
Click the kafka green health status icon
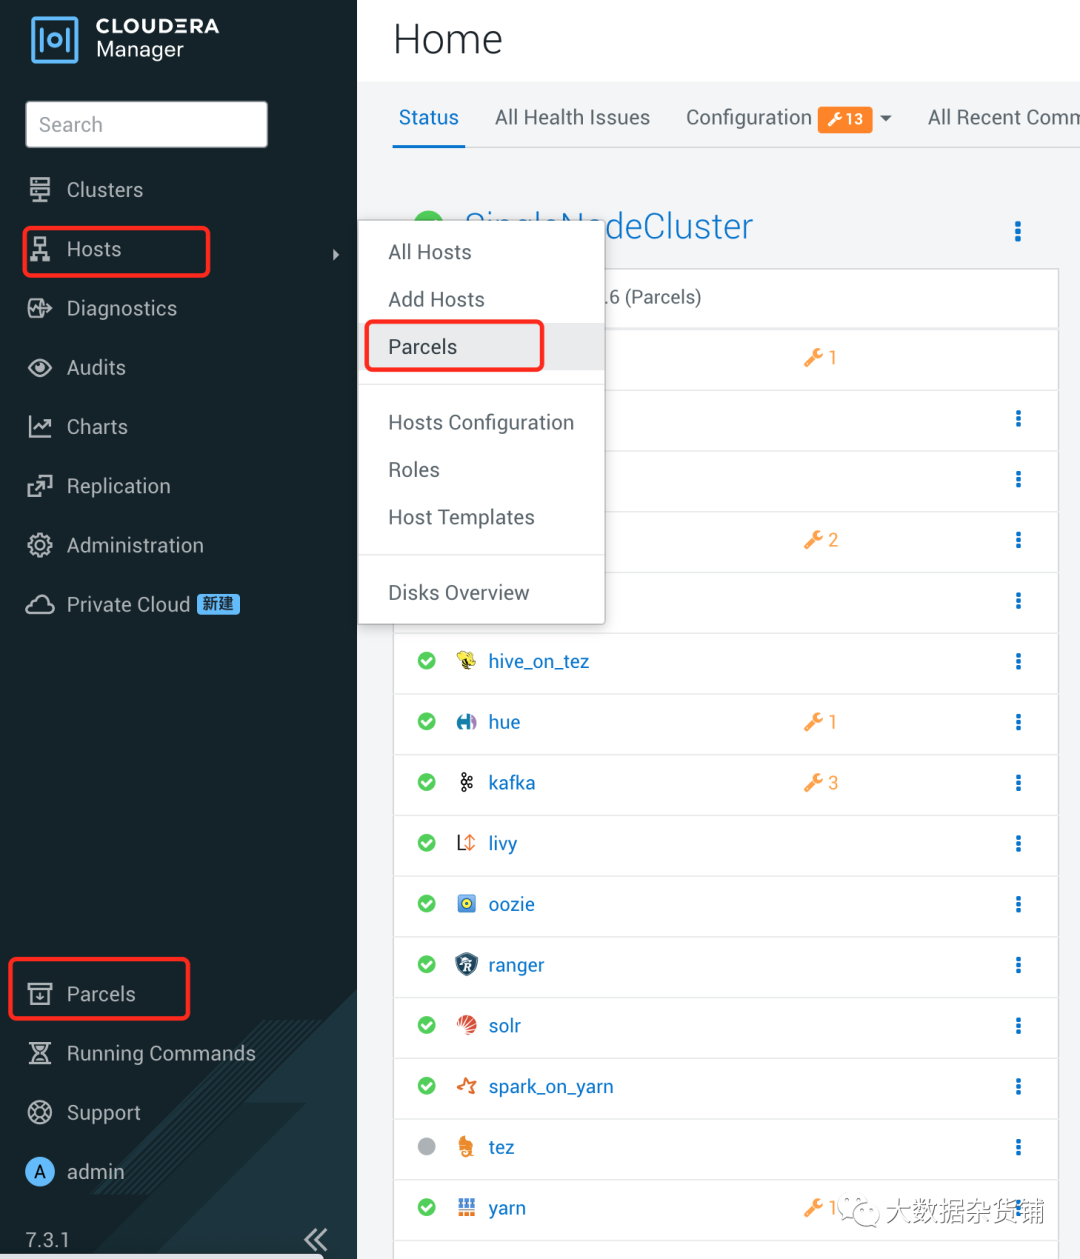[427, 782]
